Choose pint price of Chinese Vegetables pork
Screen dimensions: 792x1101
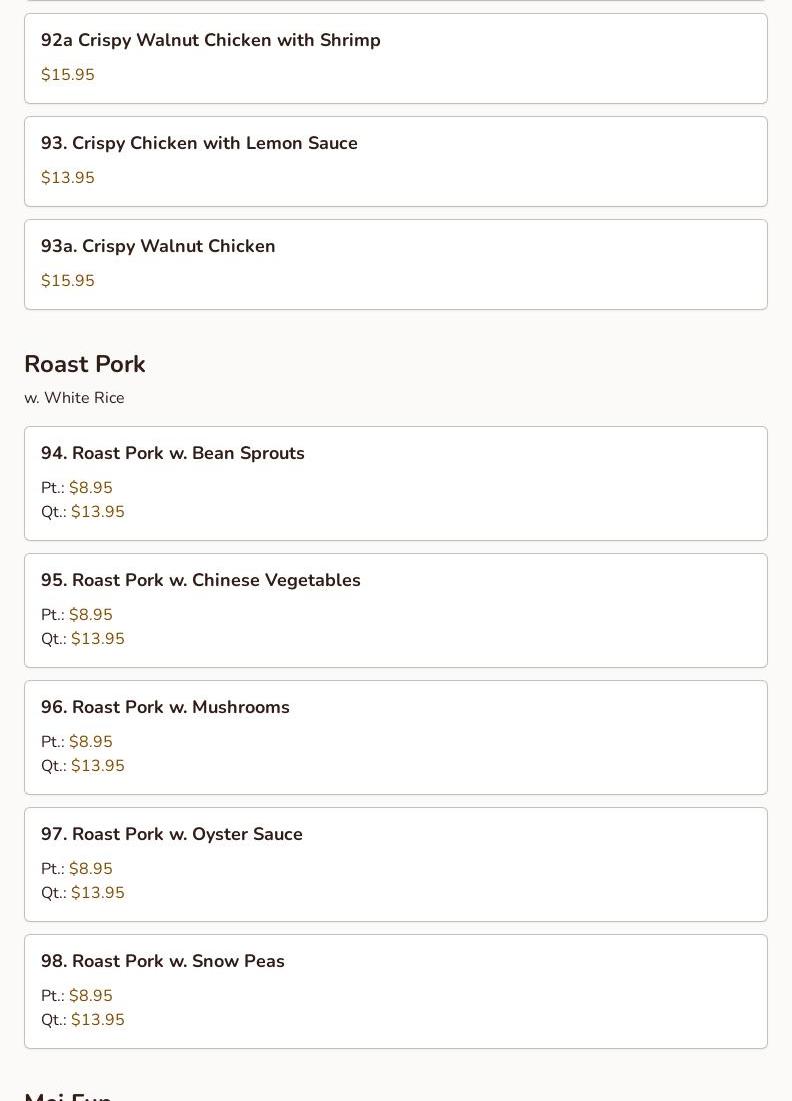[x=77, y=614]
